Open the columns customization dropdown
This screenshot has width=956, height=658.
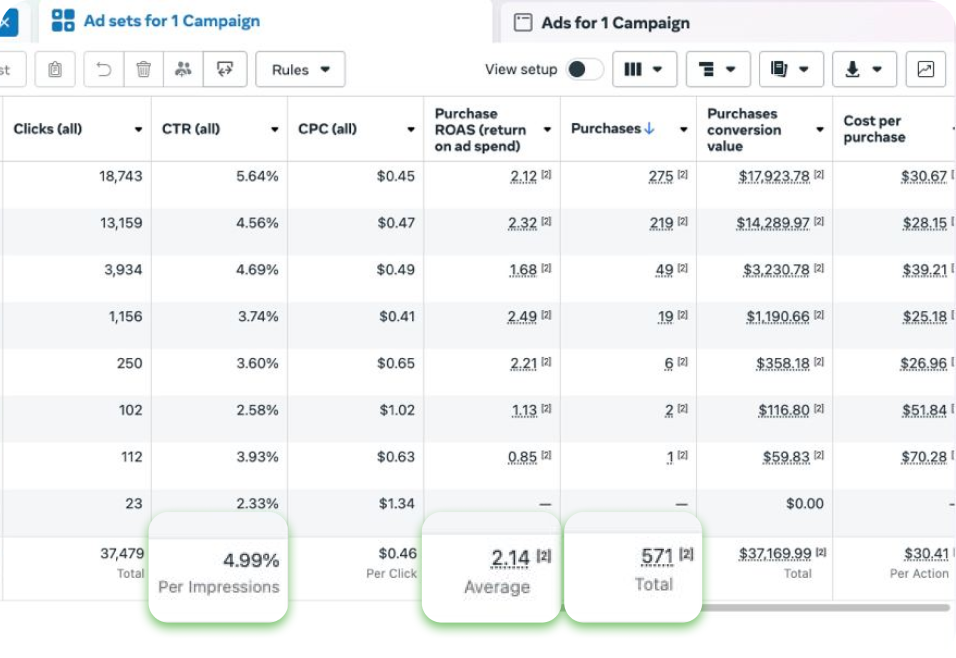point(644,69)
